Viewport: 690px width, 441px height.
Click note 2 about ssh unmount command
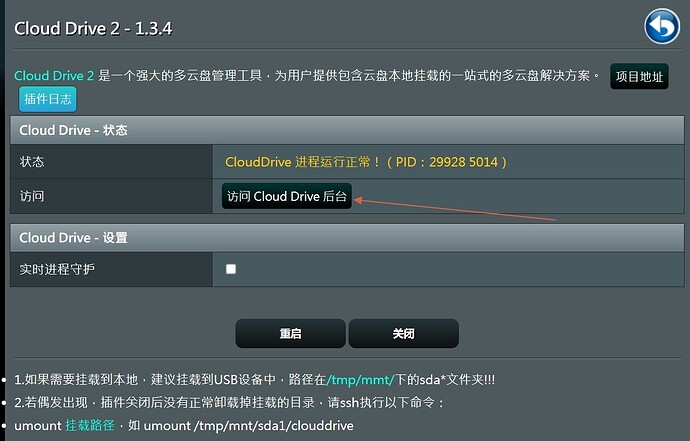229,402
